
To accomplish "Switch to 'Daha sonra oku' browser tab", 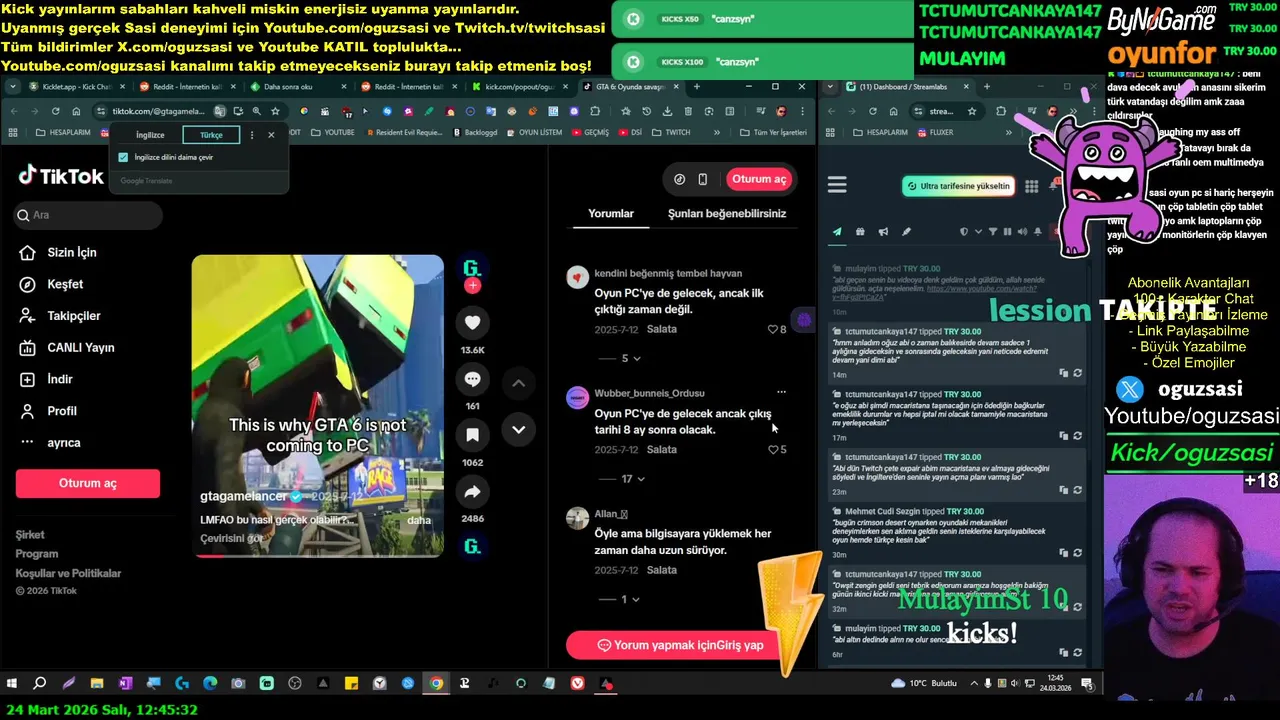I will coord(290,87).
